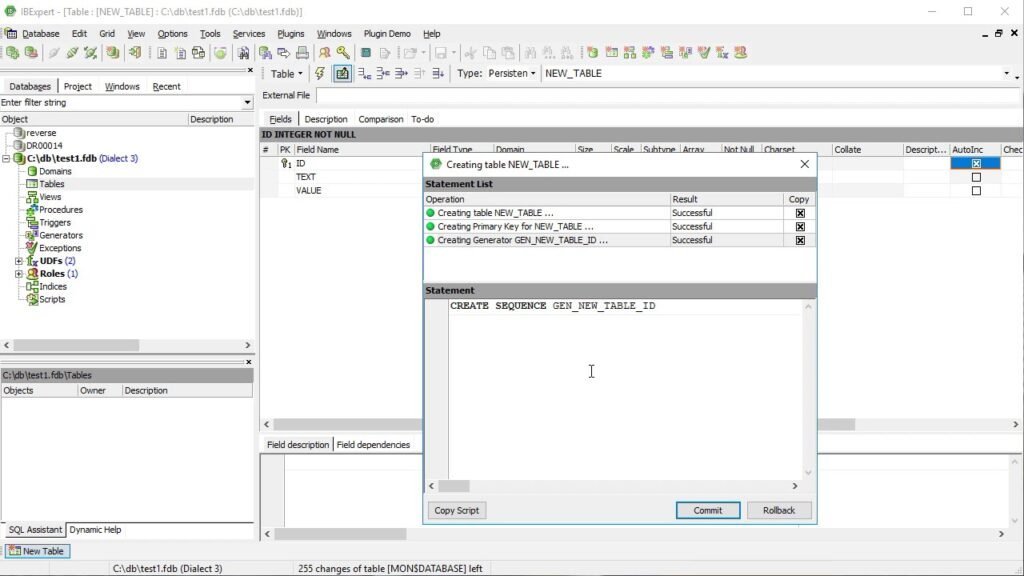Image resolution: width=1024 pixels, height=576 pixels.
Task: Switch to the Field dependencies tab
Action: pyautogui.click(x=374, y=445)
